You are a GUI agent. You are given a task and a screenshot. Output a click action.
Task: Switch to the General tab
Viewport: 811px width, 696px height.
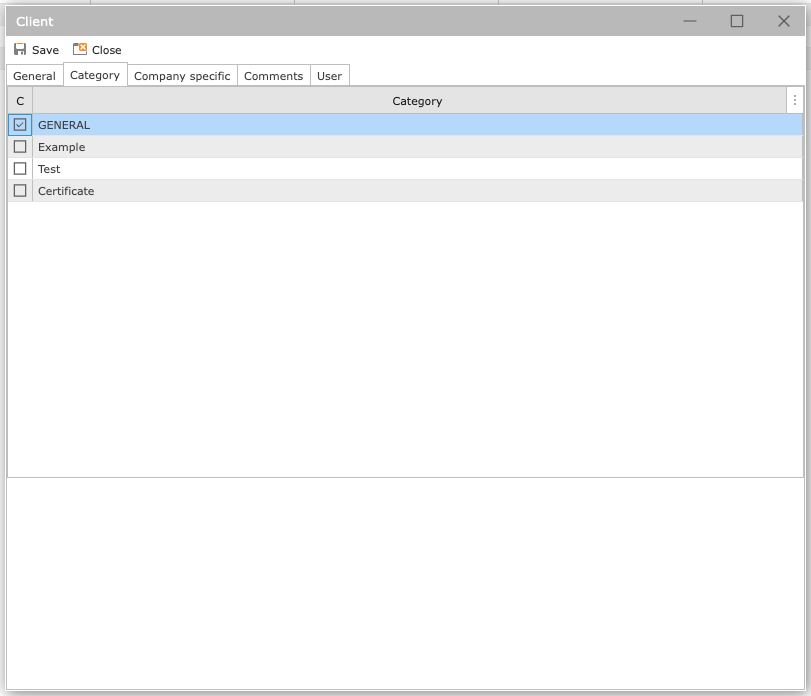click(34, 76)
